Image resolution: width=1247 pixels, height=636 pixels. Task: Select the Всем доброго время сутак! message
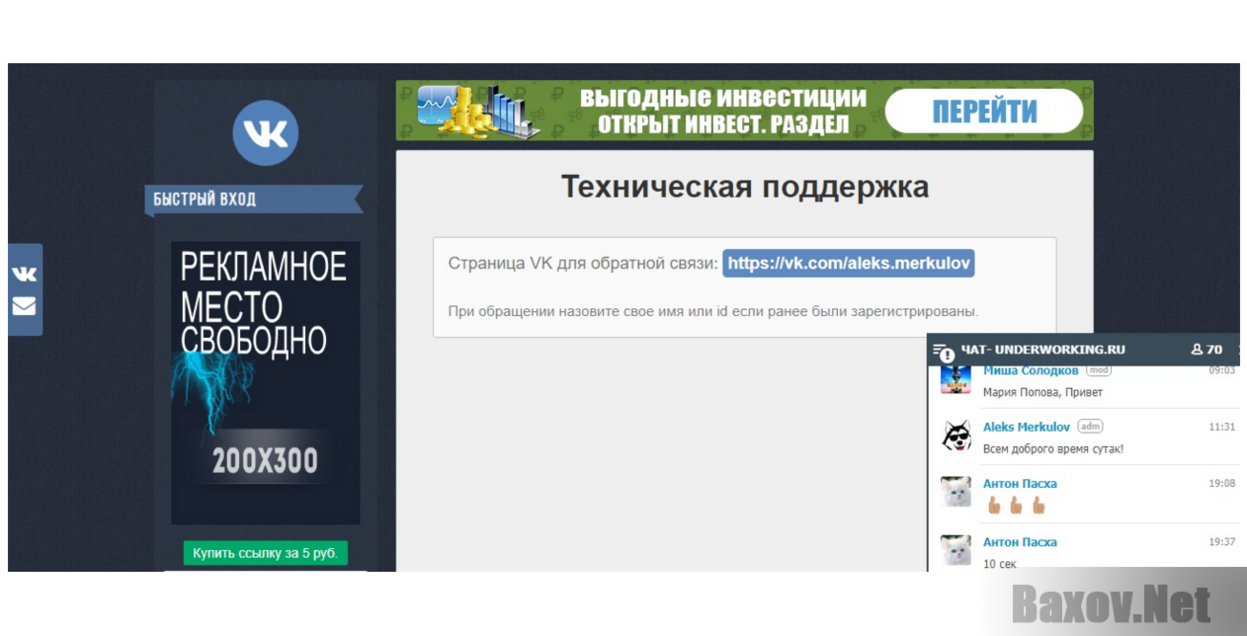tap(1053, 449)
